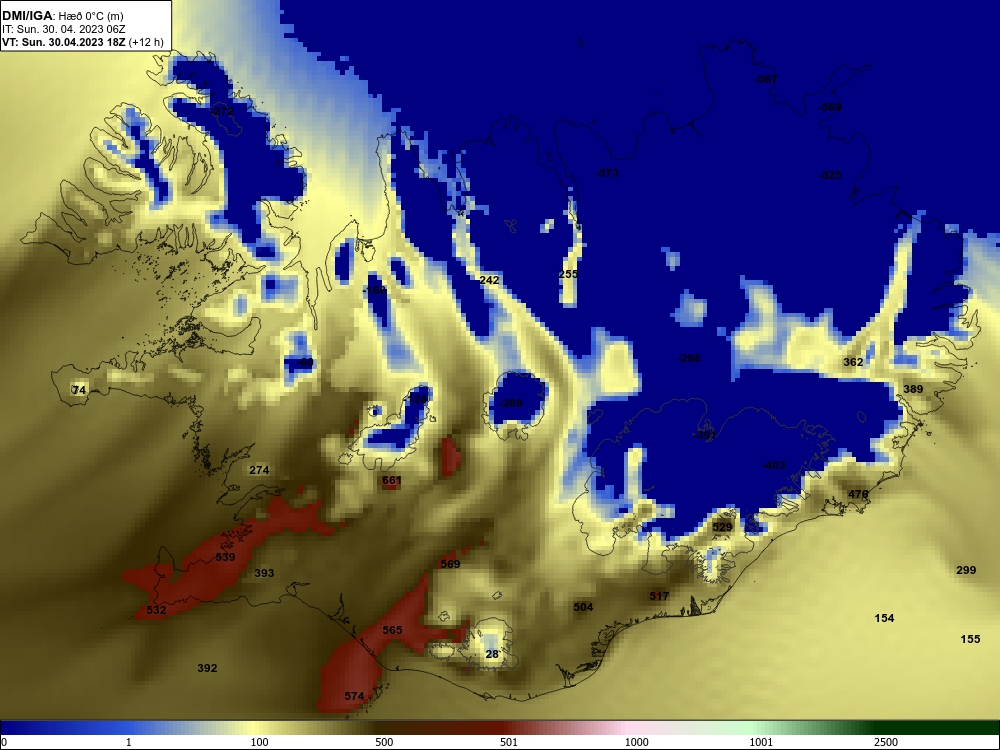This screenshot has width=1000, height=750.
Task: Click the 1000 tick on color scale
Action: click(x=636, y=742)
